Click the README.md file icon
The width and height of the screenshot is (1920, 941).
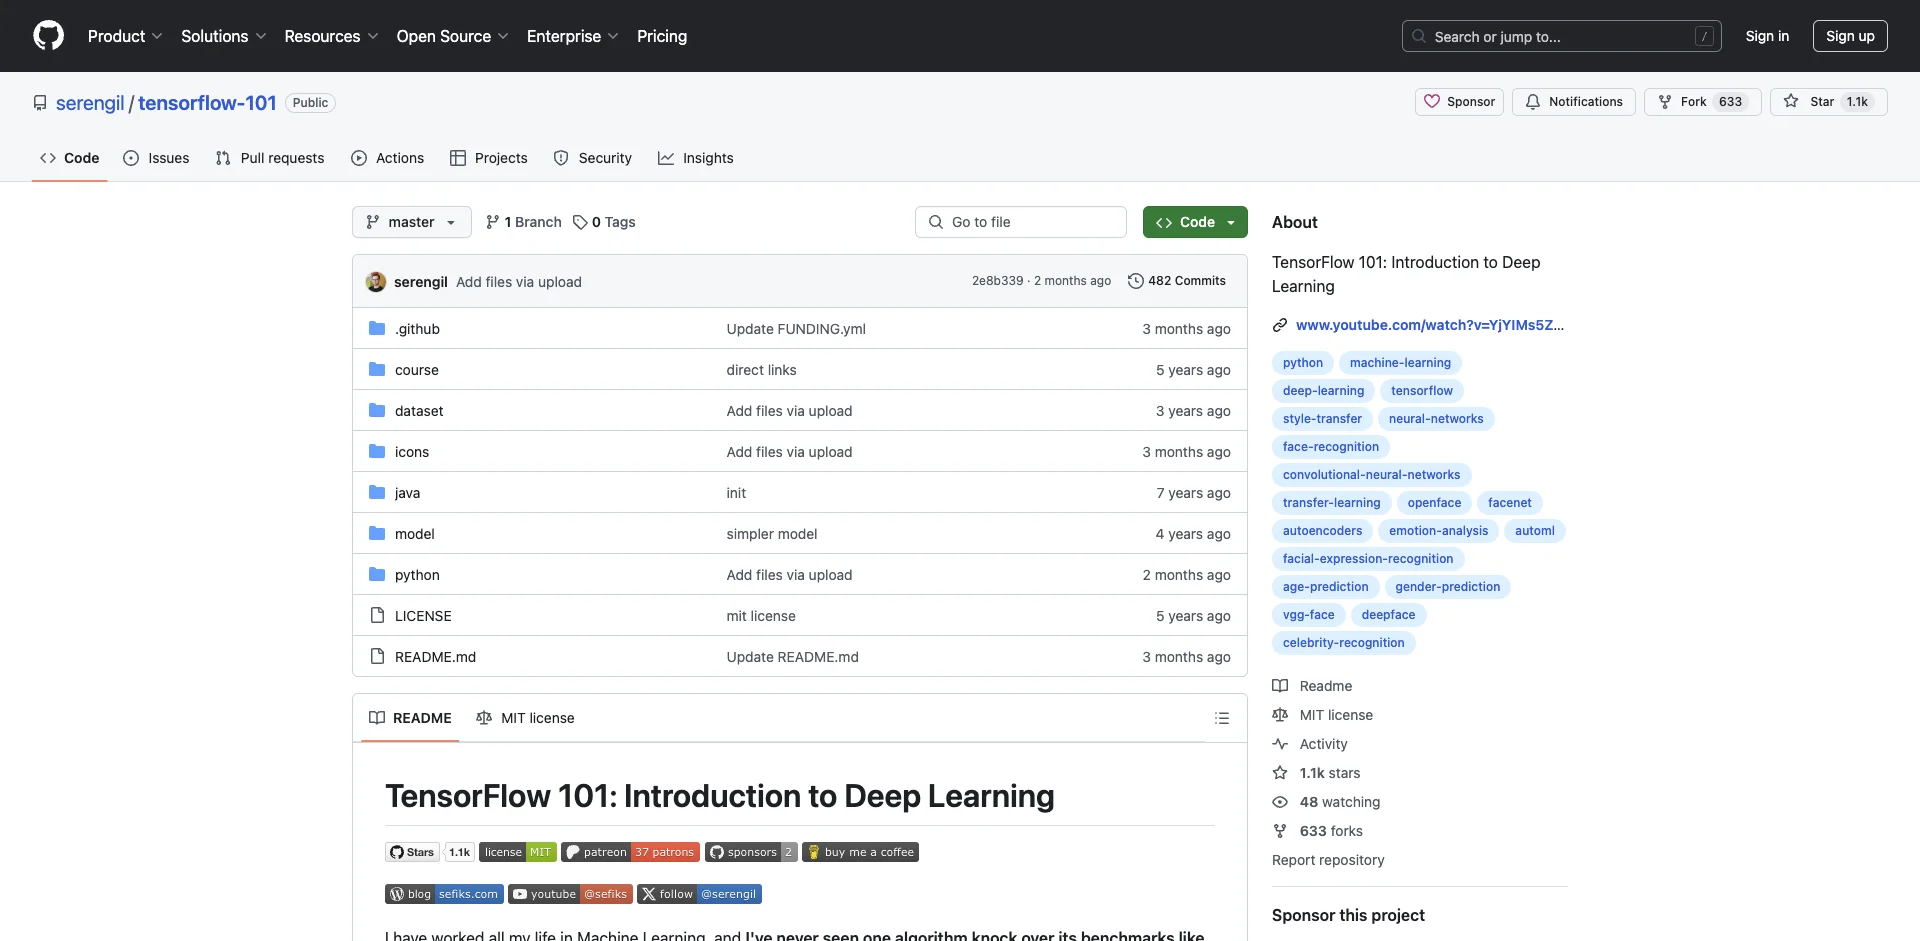[x=377, y=657]
